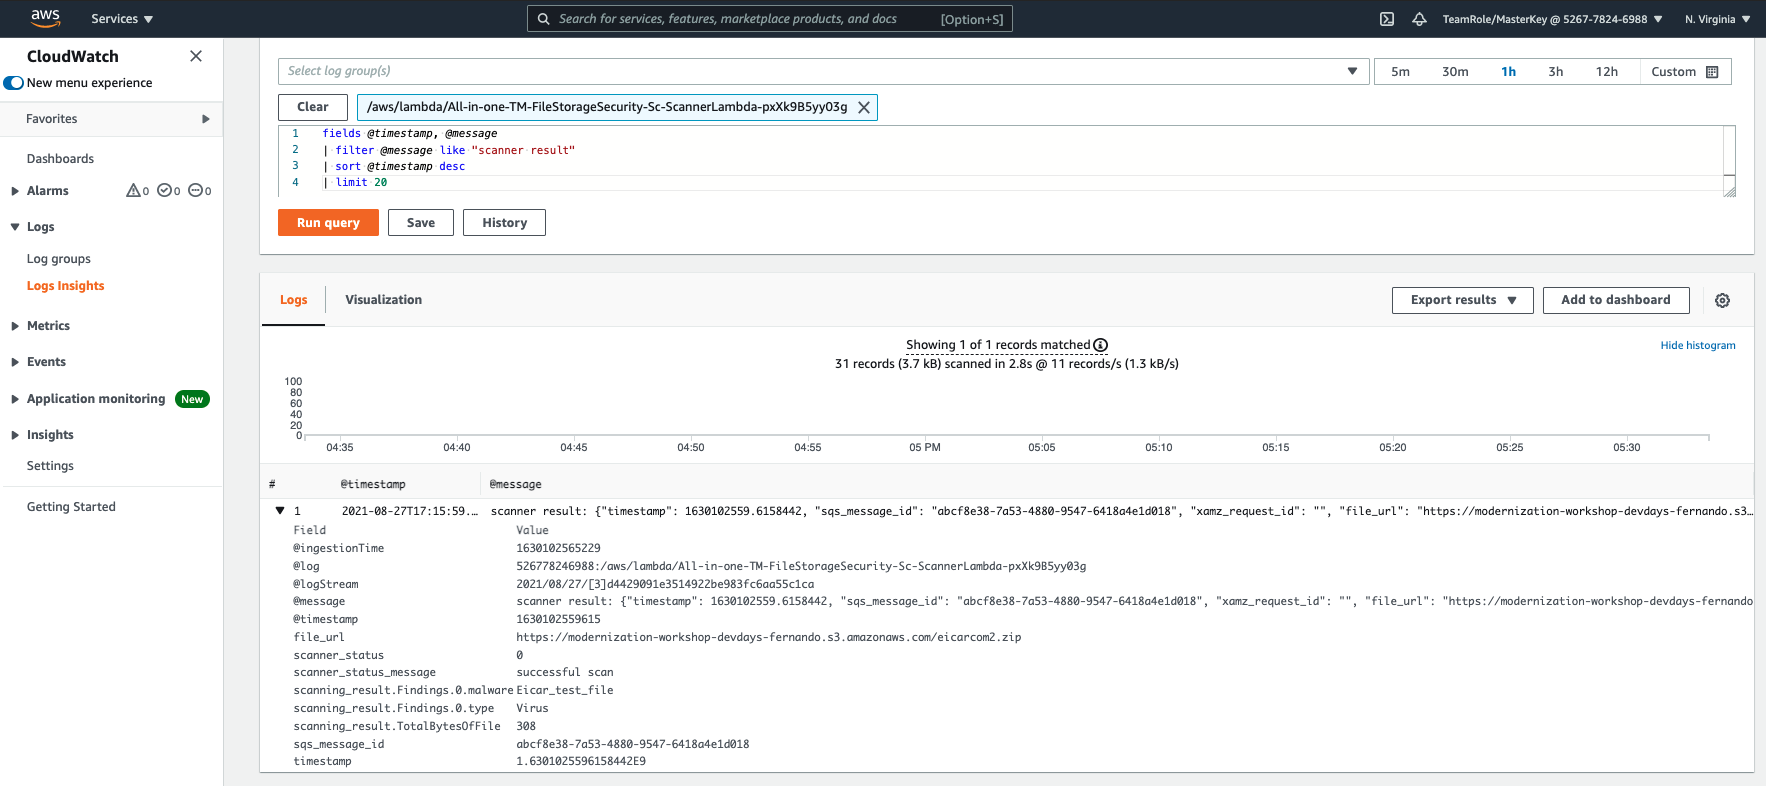Select the 30m time range

point(1455,72)
